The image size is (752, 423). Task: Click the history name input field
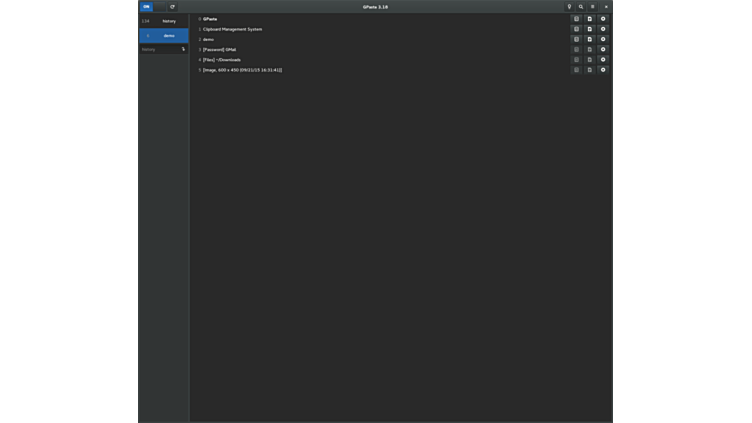coord(158,49)
